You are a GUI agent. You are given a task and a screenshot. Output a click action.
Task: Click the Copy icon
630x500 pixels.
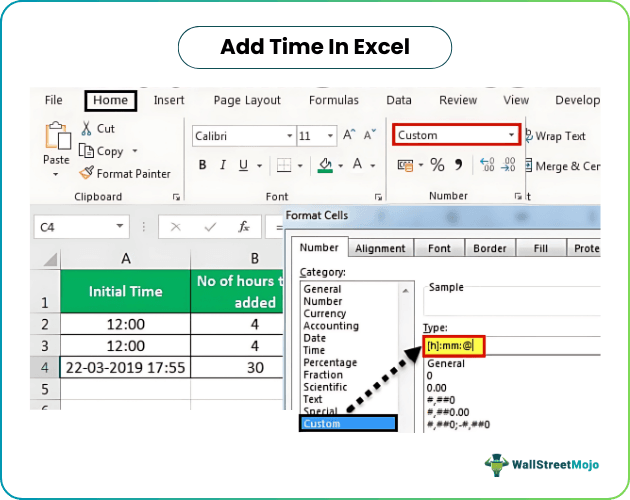click(86, 151)
